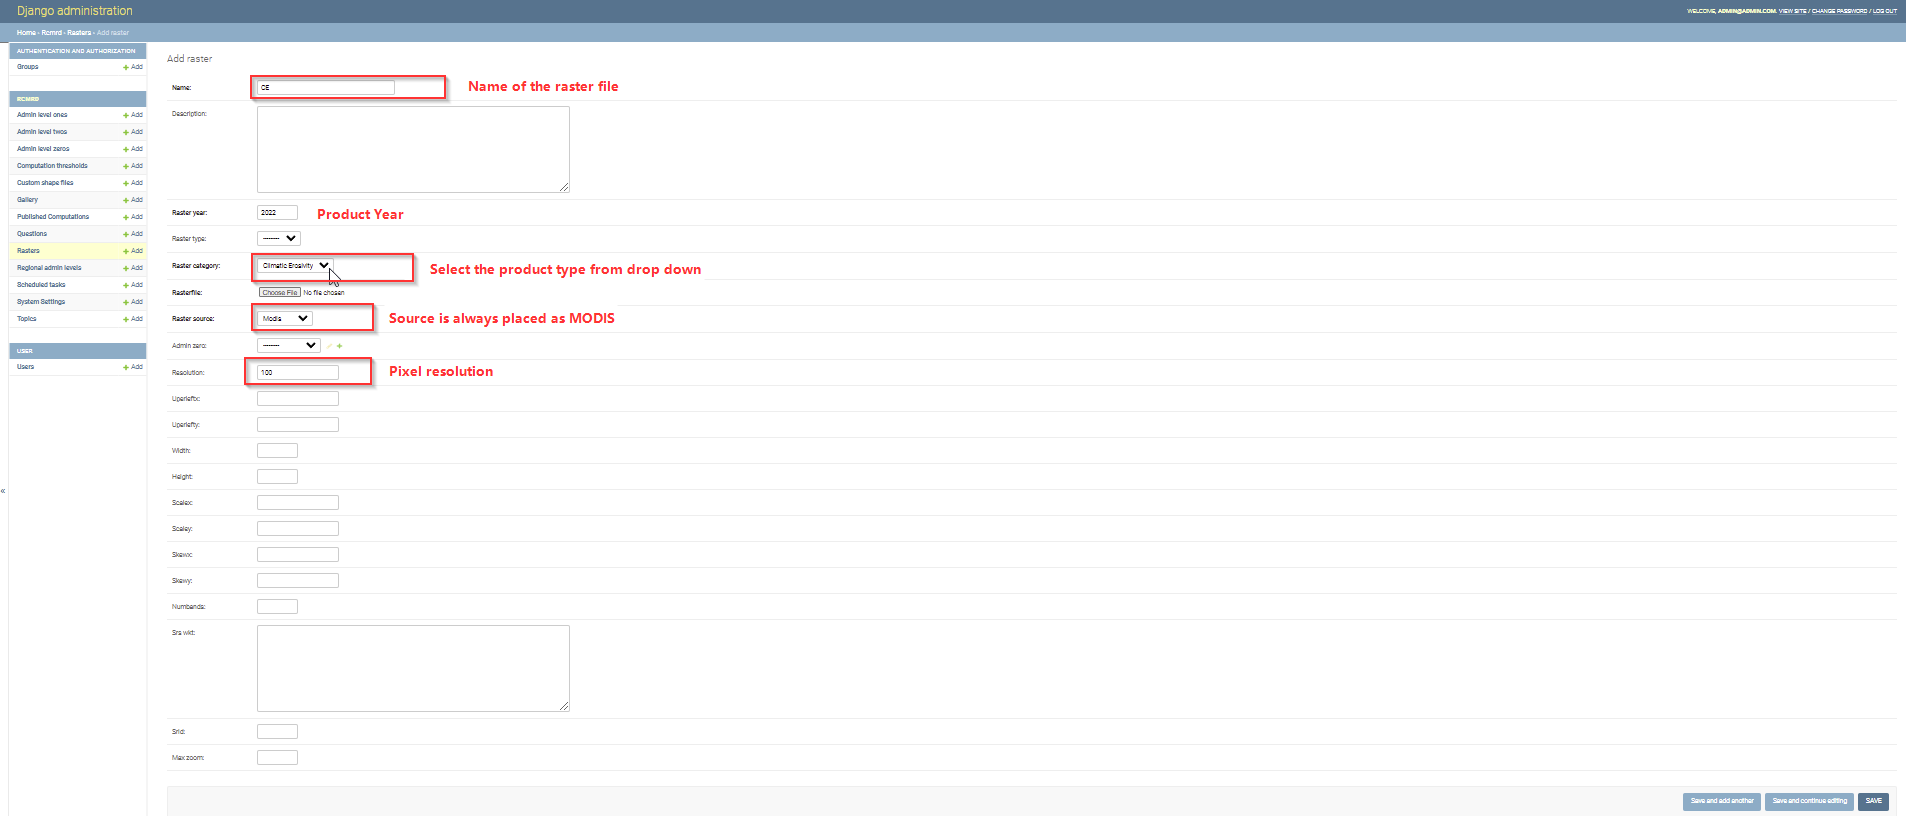Open System Settings in sidebar
The width and height of the screenshot is (1906, 816).
tap(41, 302)
